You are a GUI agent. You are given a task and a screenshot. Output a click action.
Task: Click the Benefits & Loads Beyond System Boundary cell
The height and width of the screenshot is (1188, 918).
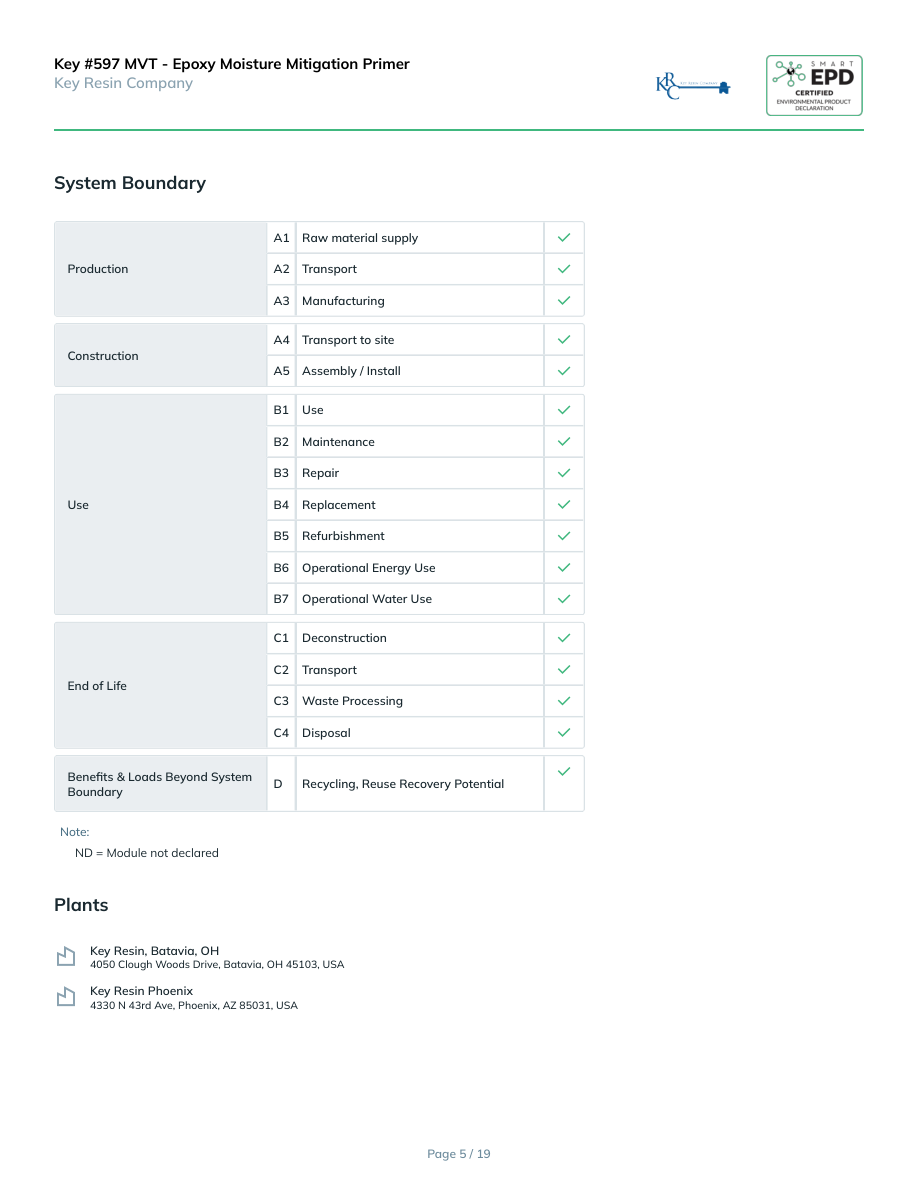160,784
